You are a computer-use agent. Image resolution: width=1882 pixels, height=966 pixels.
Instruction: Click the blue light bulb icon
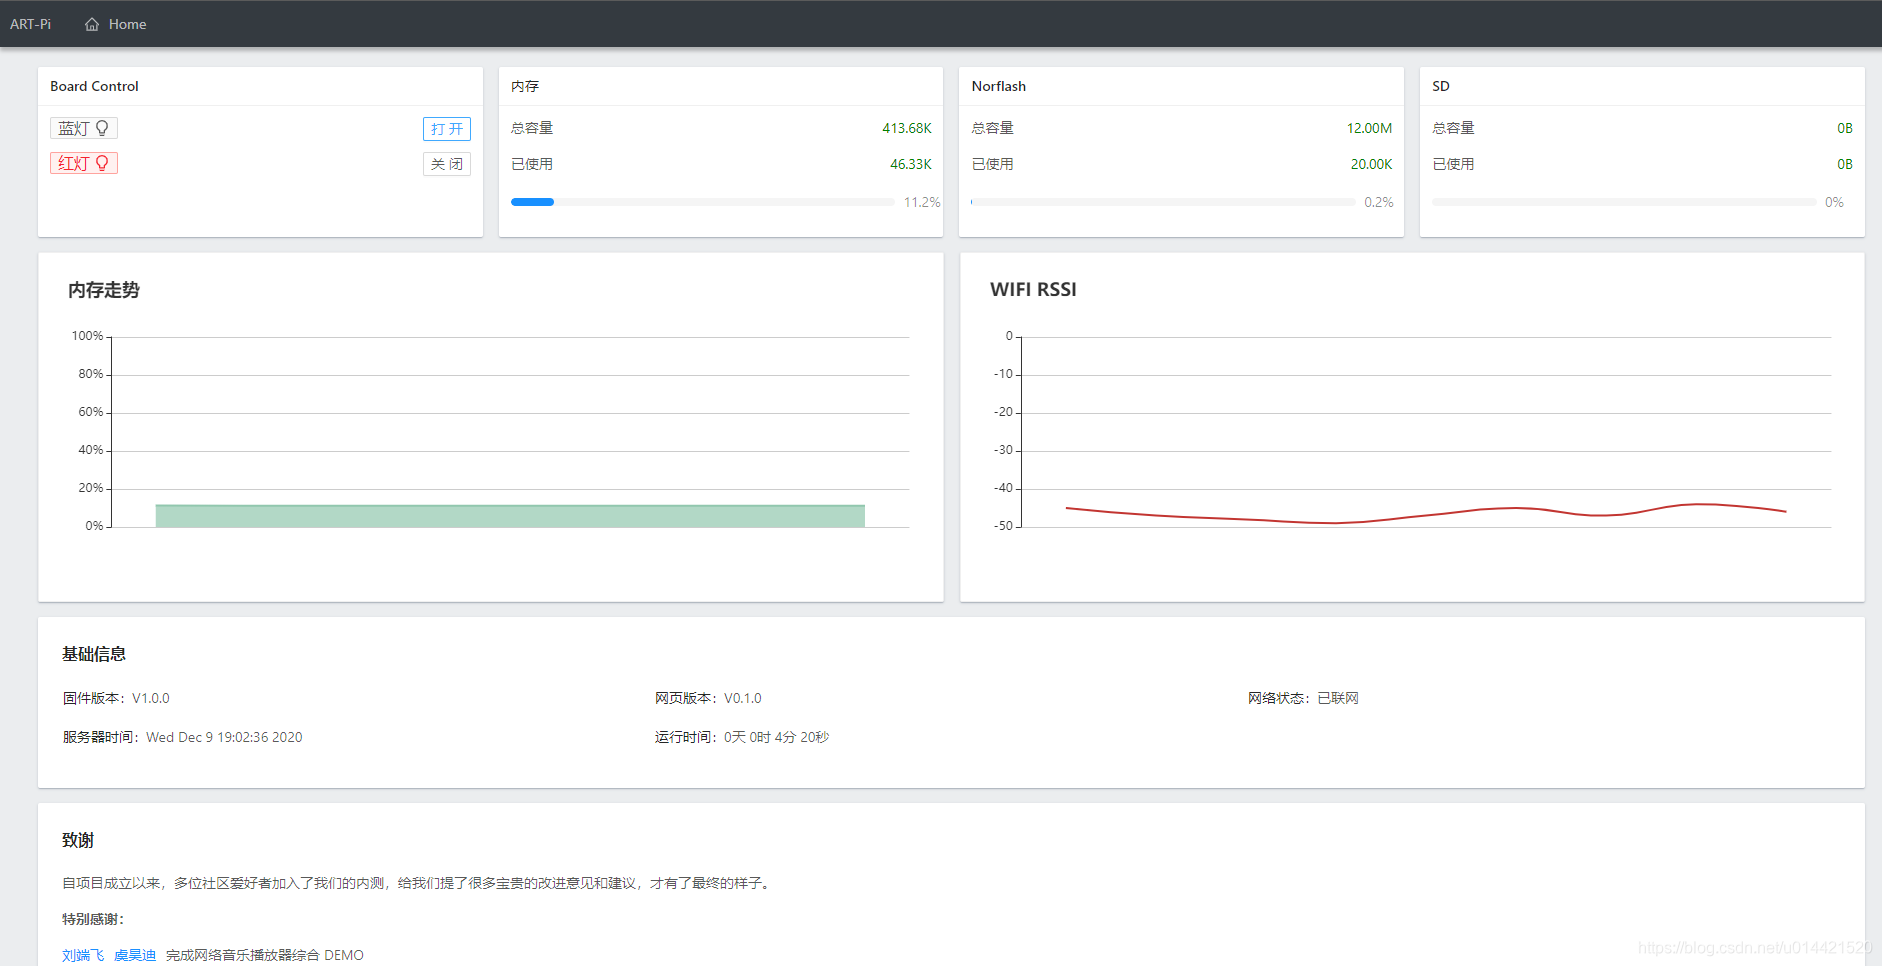[x=102, y=128]
